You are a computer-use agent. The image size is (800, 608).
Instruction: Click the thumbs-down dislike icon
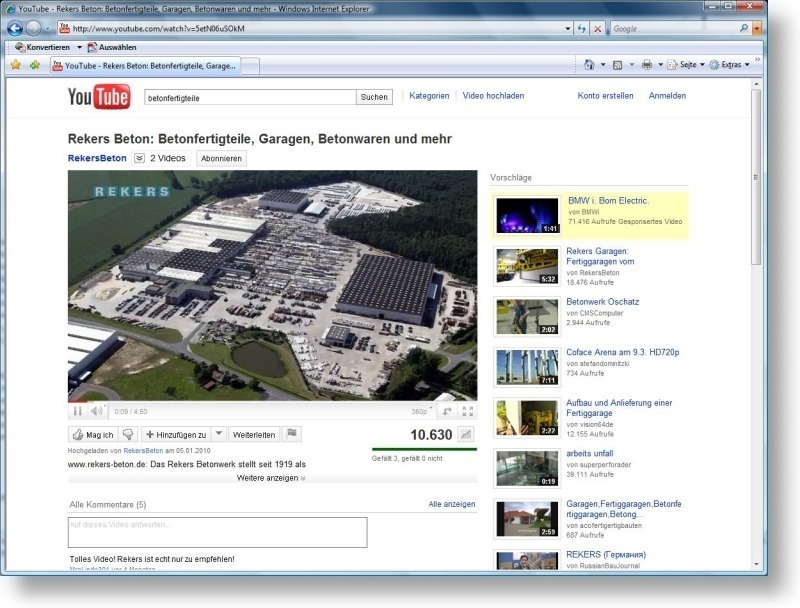[x=128, y=435]
